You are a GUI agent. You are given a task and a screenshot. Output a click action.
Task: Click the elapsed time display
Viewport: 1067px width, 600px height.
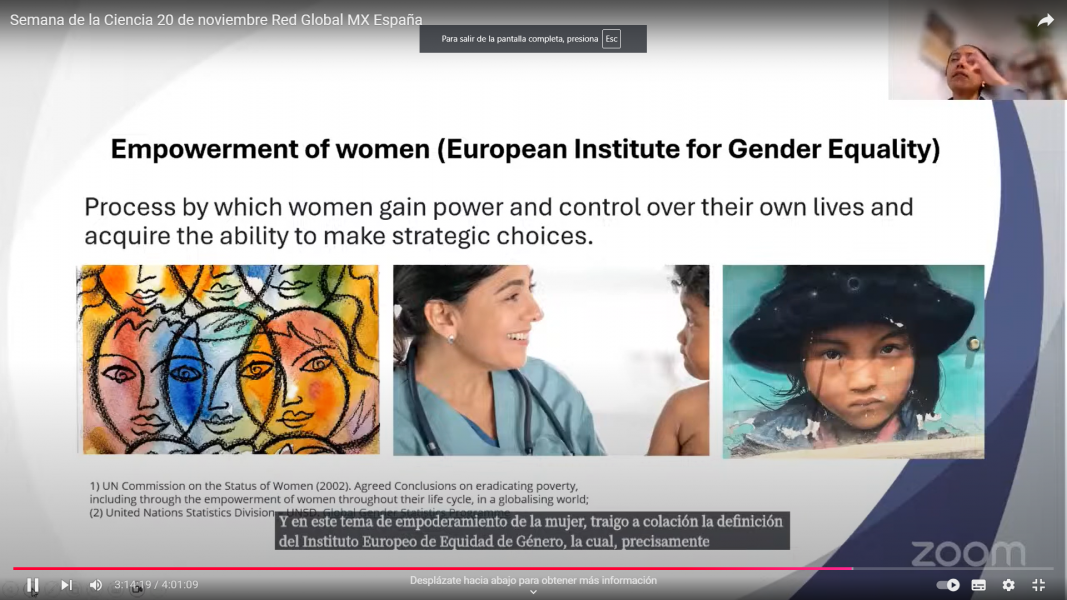pyautogui.click(x=132, y=585)
